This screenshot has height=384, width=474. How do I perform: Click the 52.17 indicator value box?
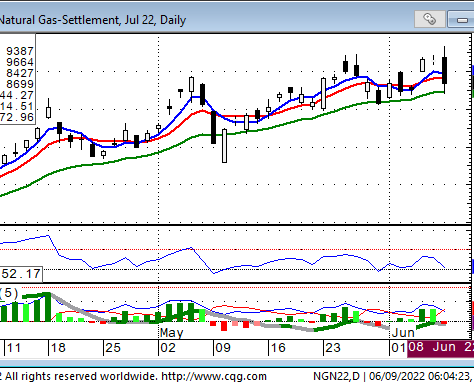[x=21, y=274]
